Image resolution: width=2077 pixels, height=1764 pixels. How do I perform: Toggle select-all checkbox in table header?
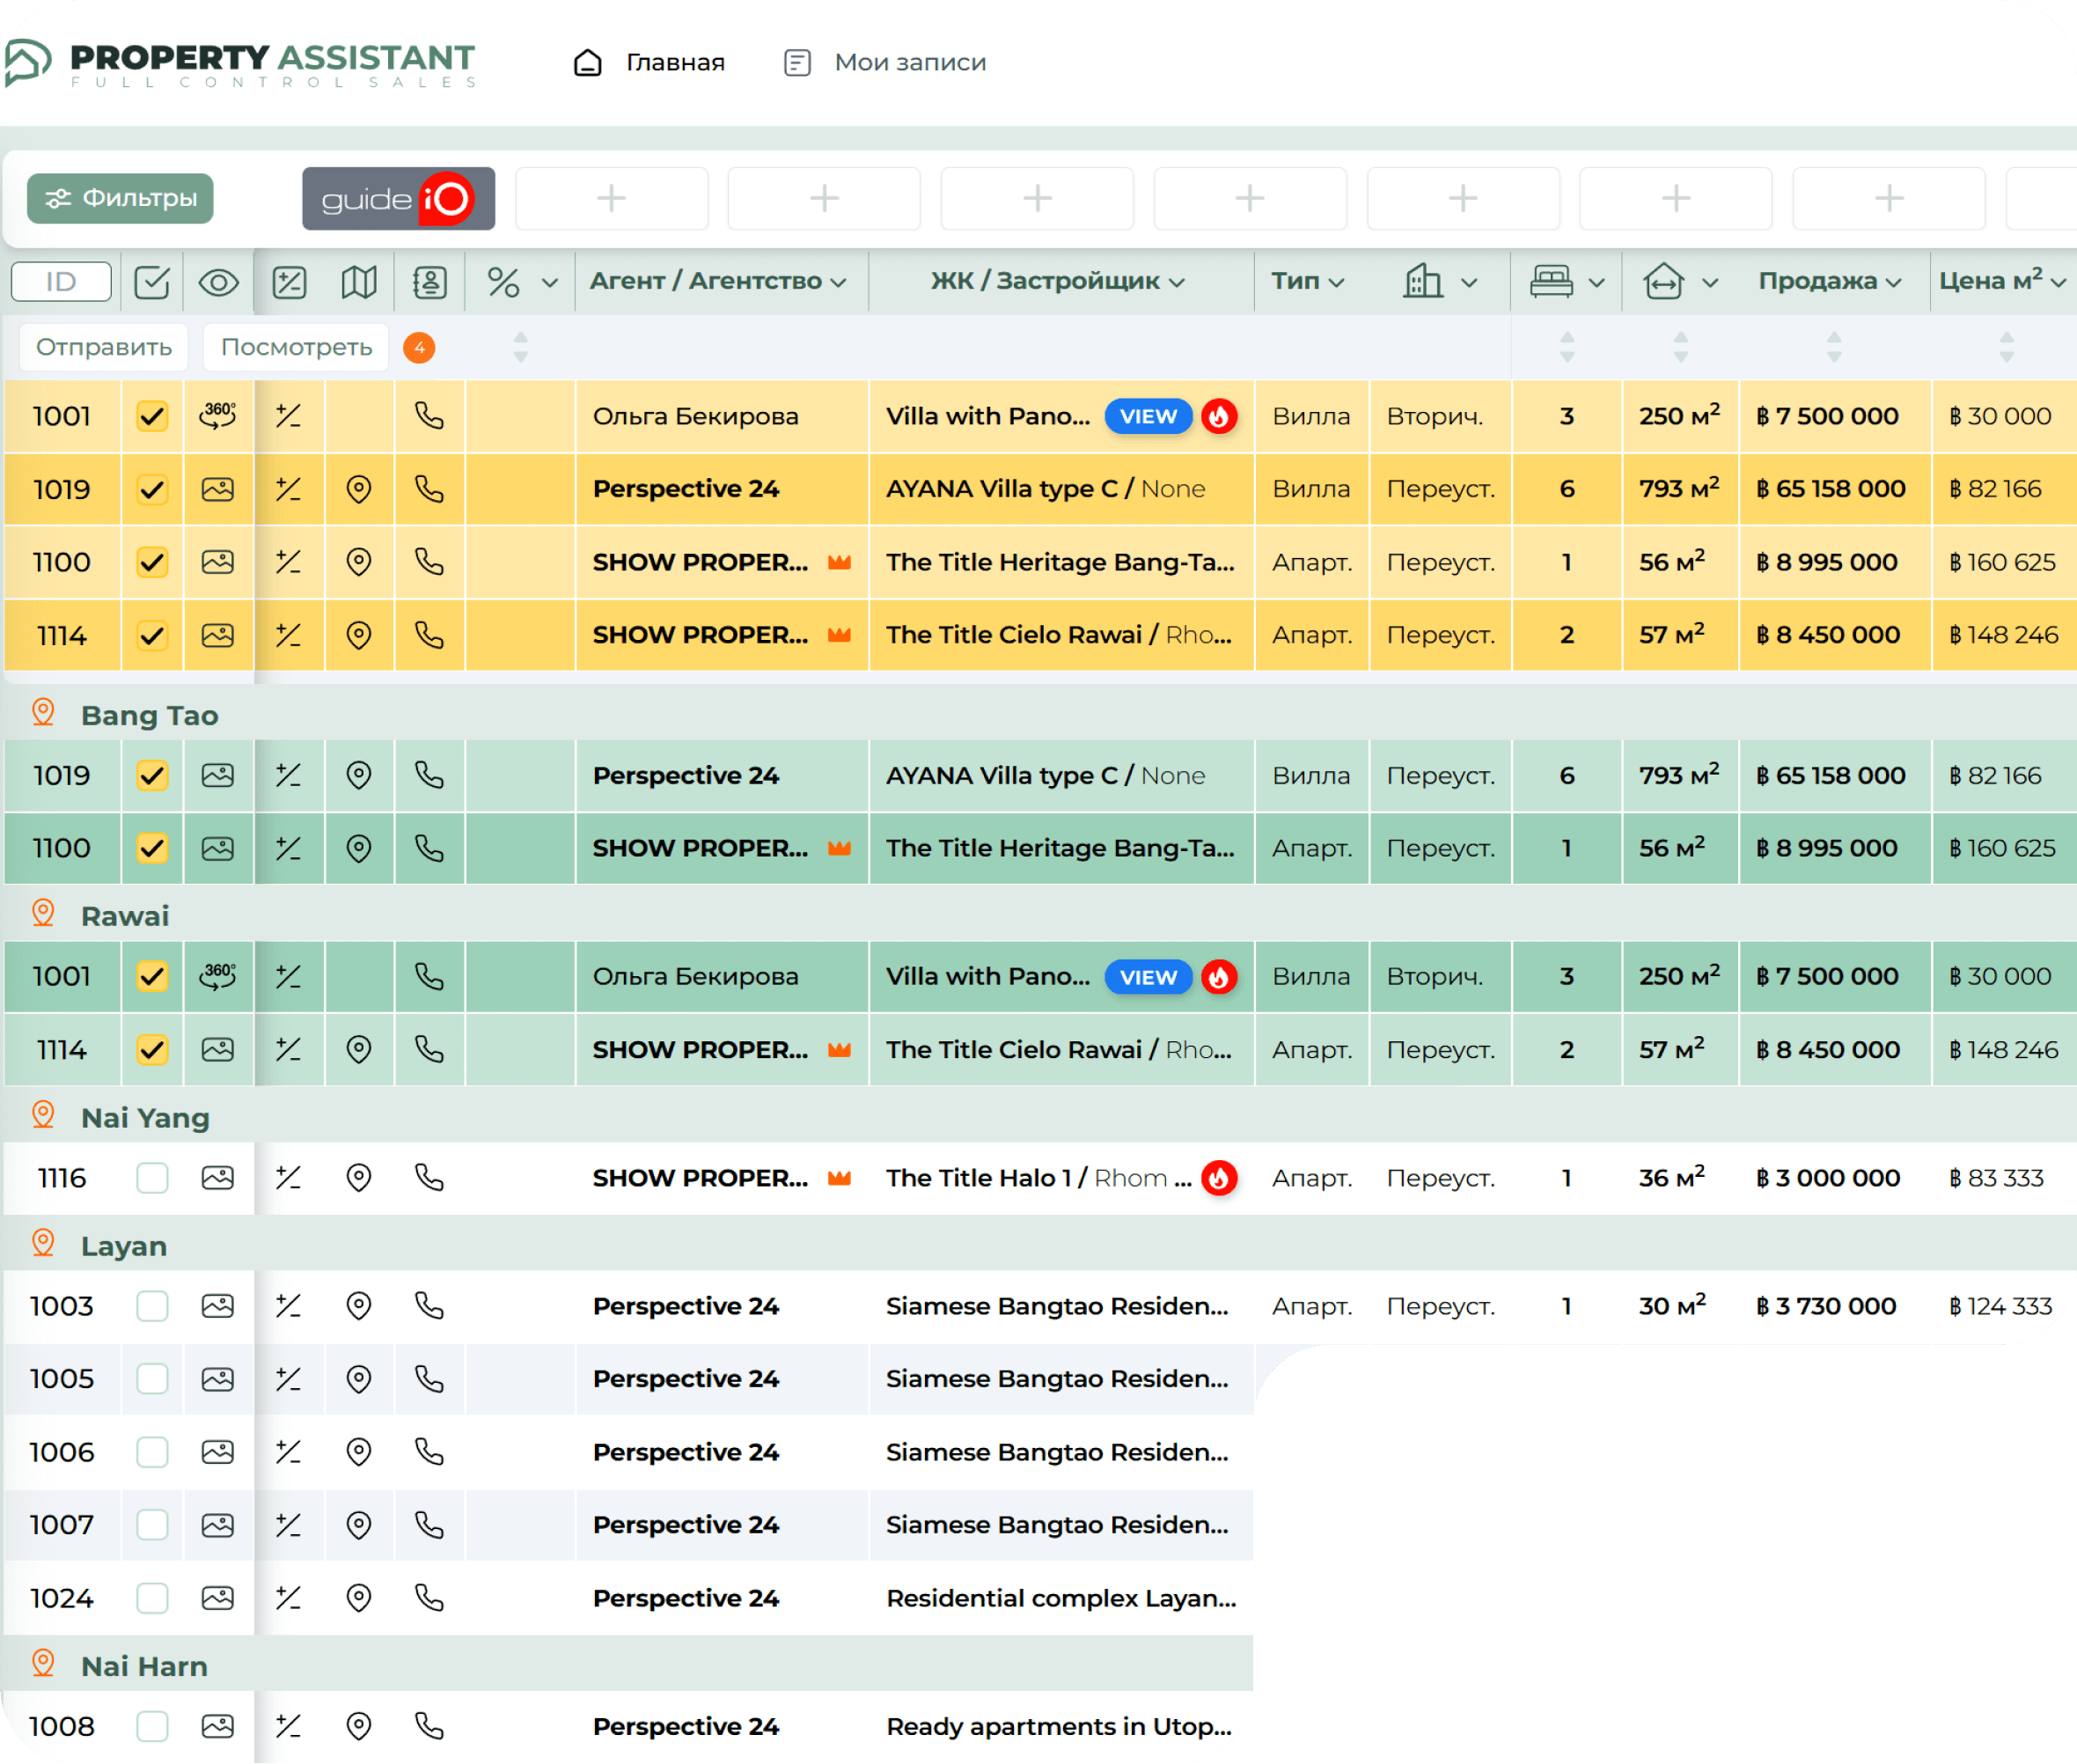[x=152, y=283]
